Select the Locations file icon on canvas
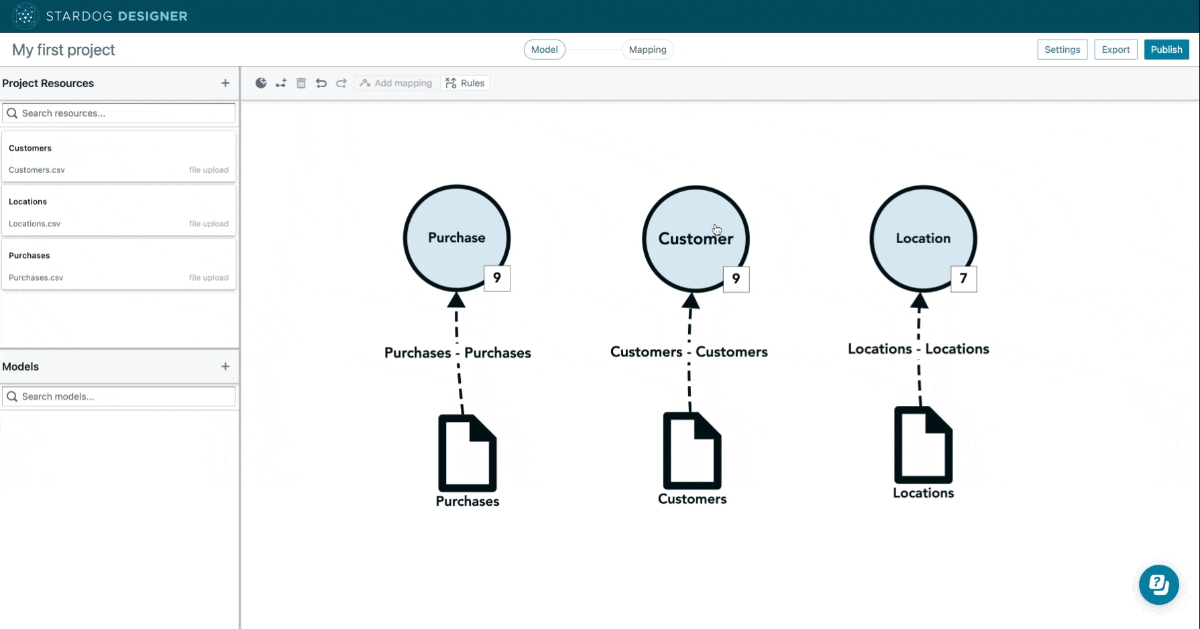1200x629 pixels. click(x=923, y=444)
